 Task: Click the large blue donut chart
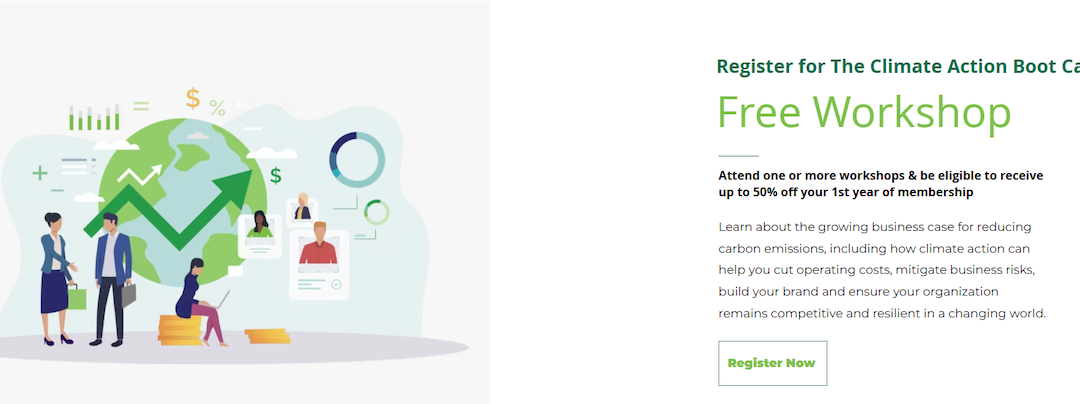point(357,159)
